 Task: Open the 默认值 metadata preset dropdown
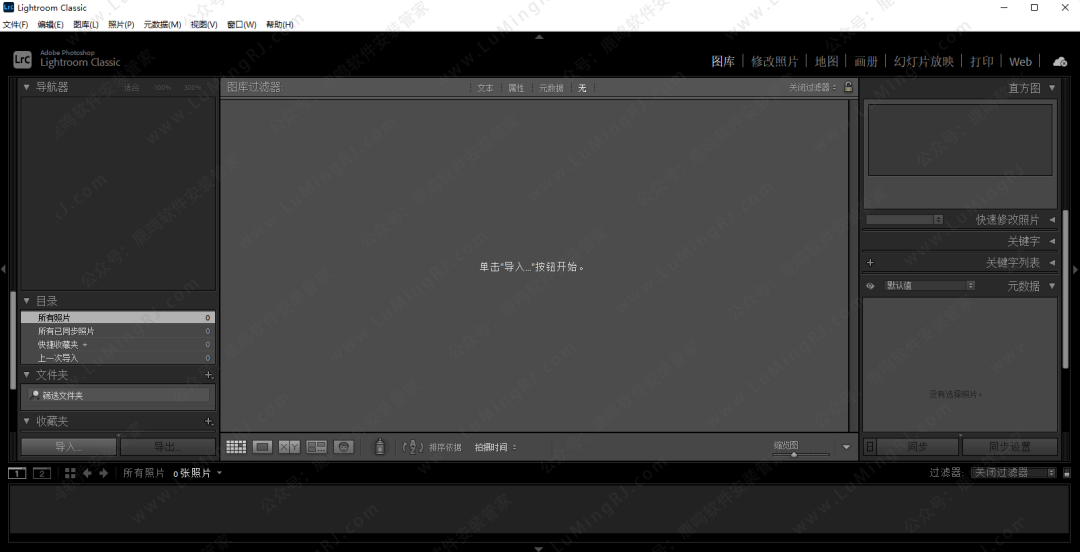930,285
